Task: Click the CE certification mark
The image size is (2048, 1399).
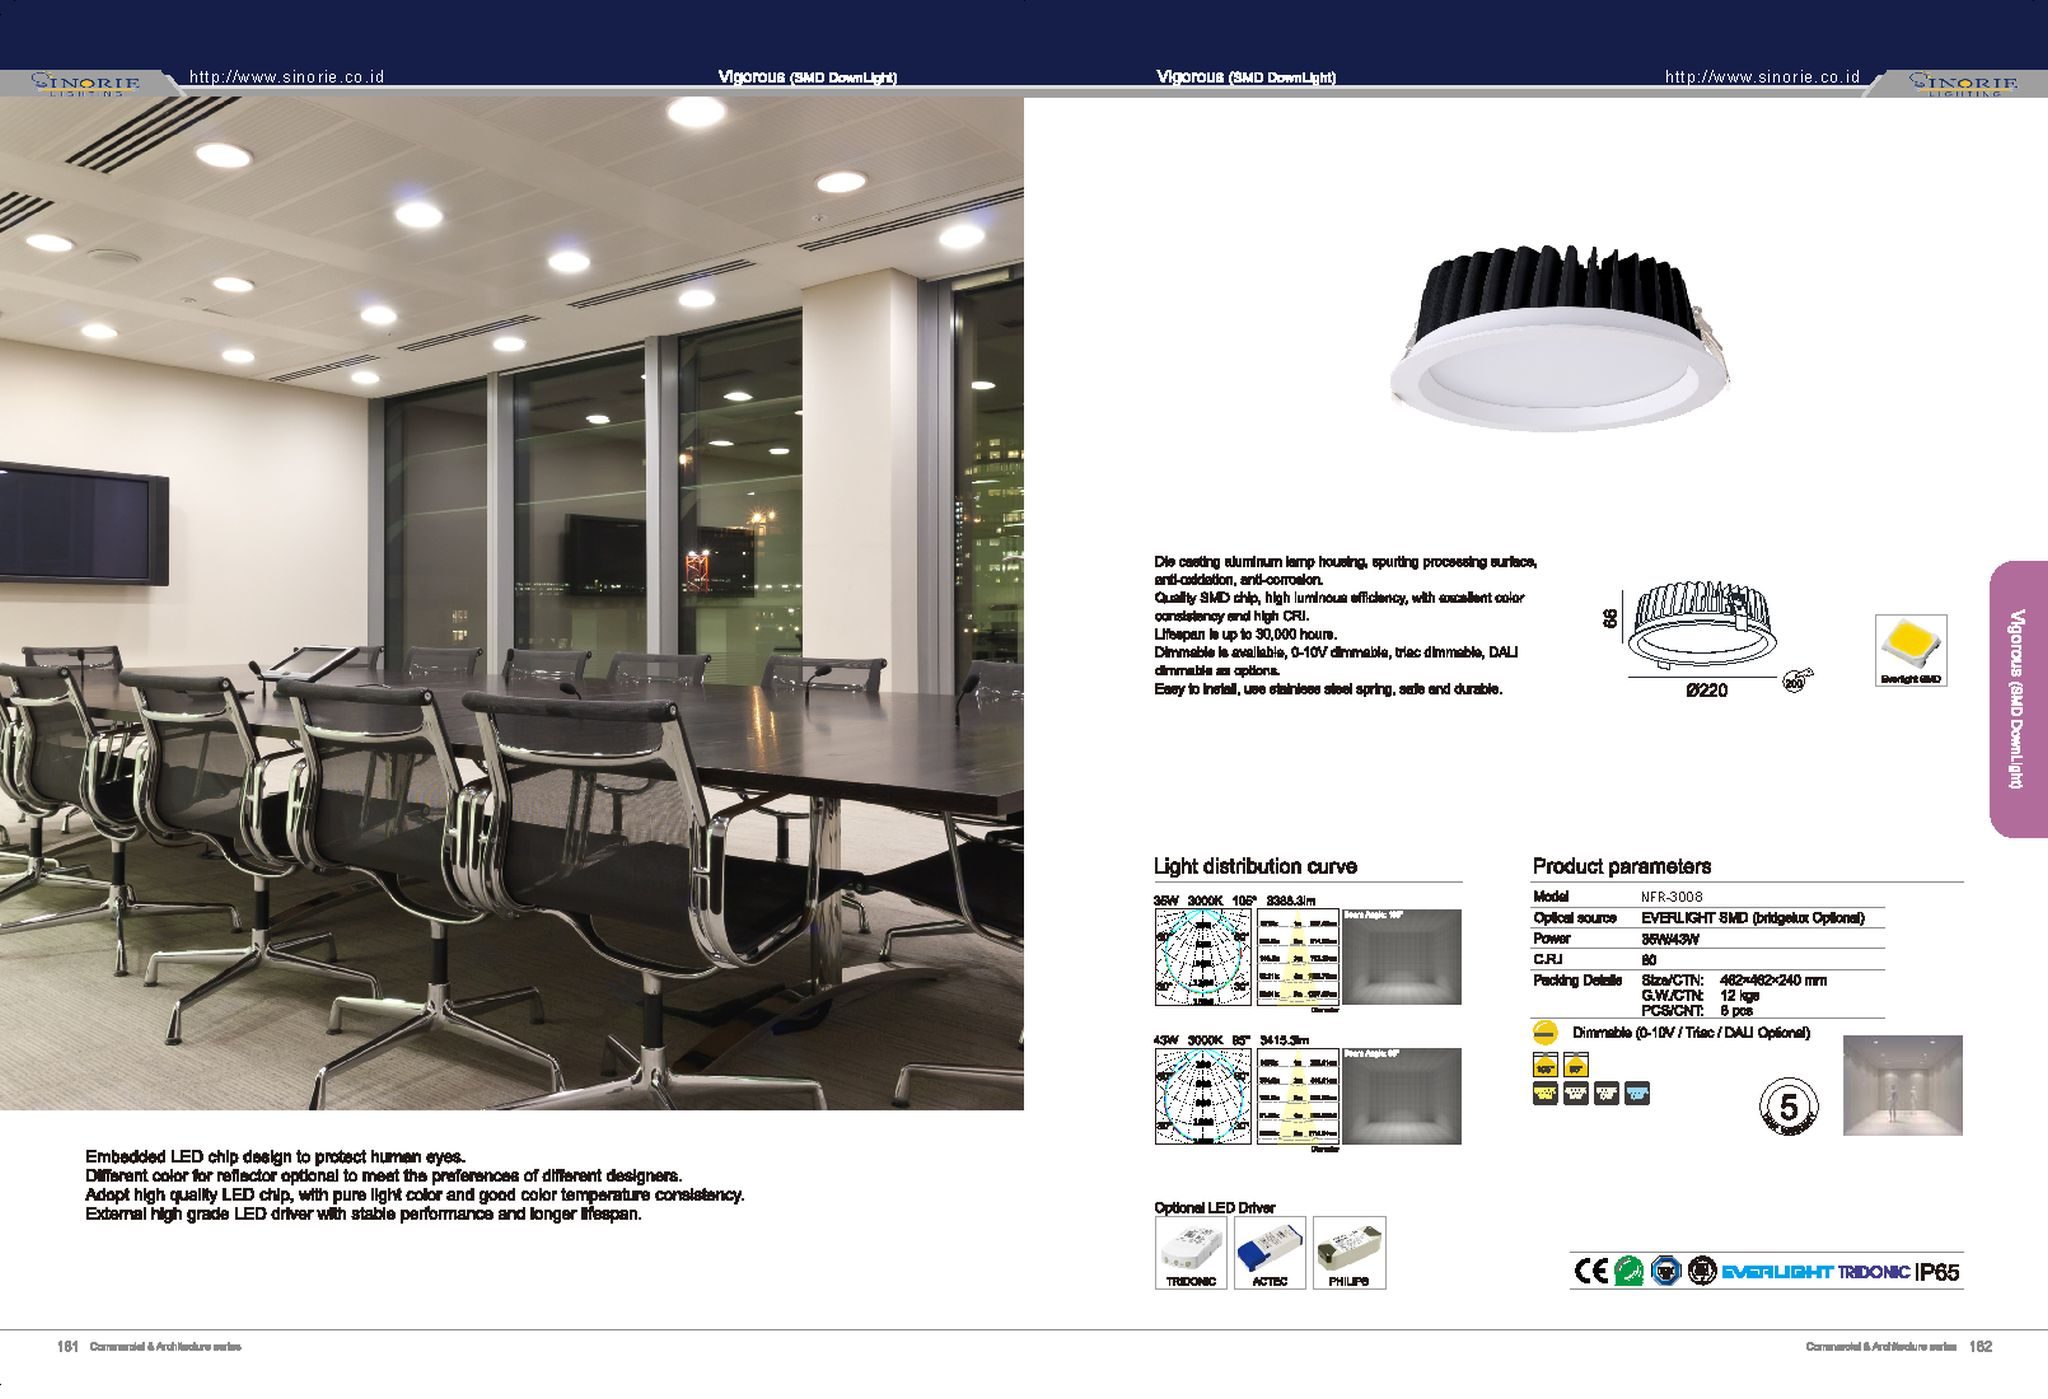Action: tap(1591, 1271)
